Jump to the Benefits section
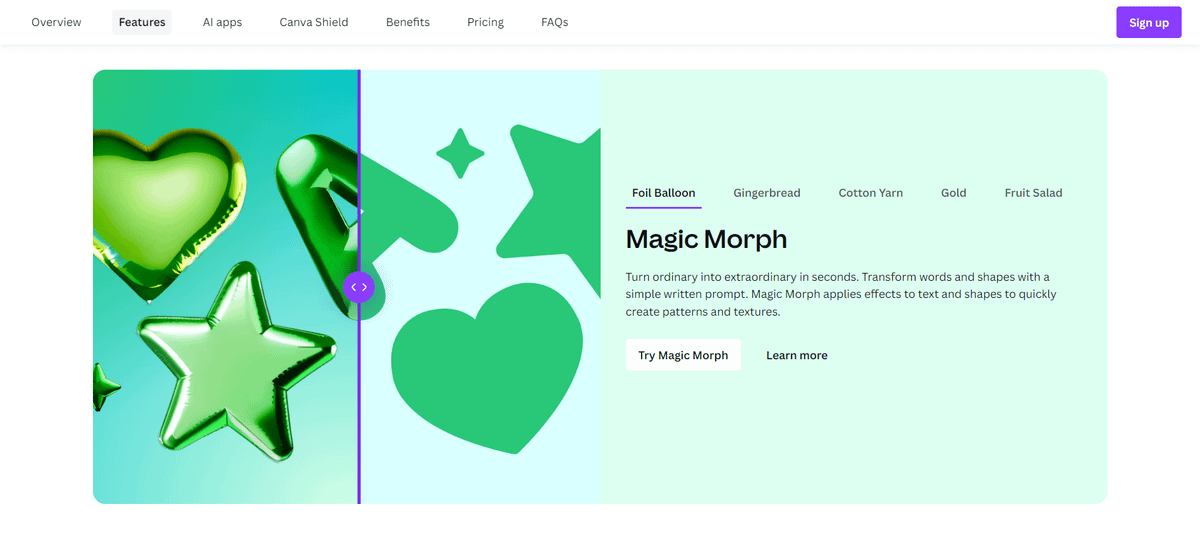The height and width of the screenshot is (549, 1200). 408,22
